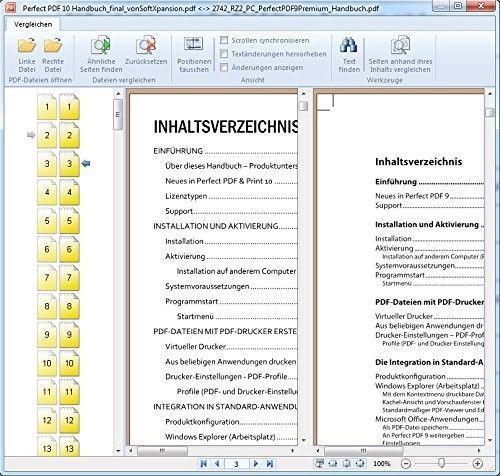
Task: Click page number input field showing 3
Action: pos(237,464)
